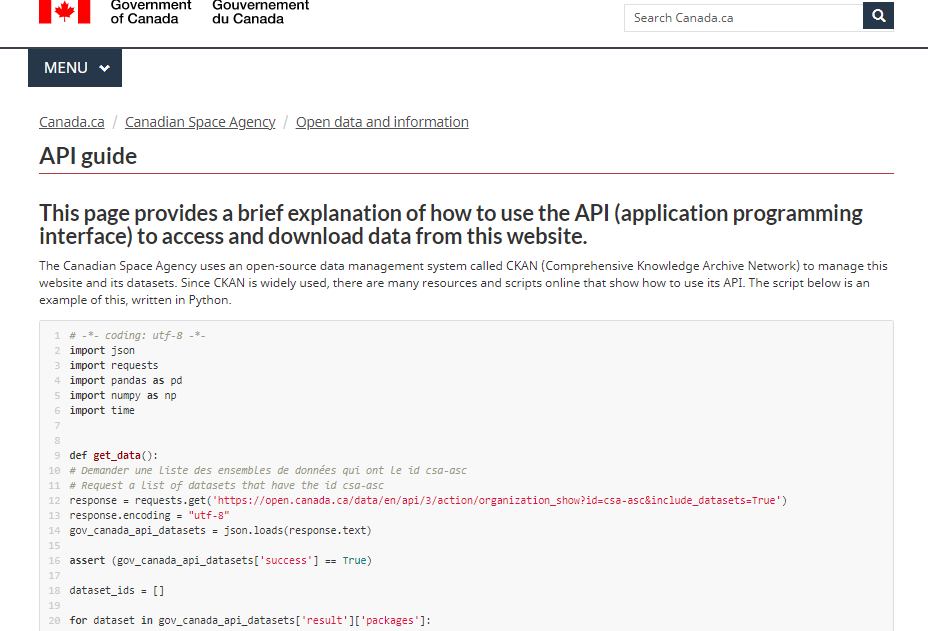Viewport: 928px width, 631px height.
Task: Visit the Open data and information page
Action: pos(381,121)
